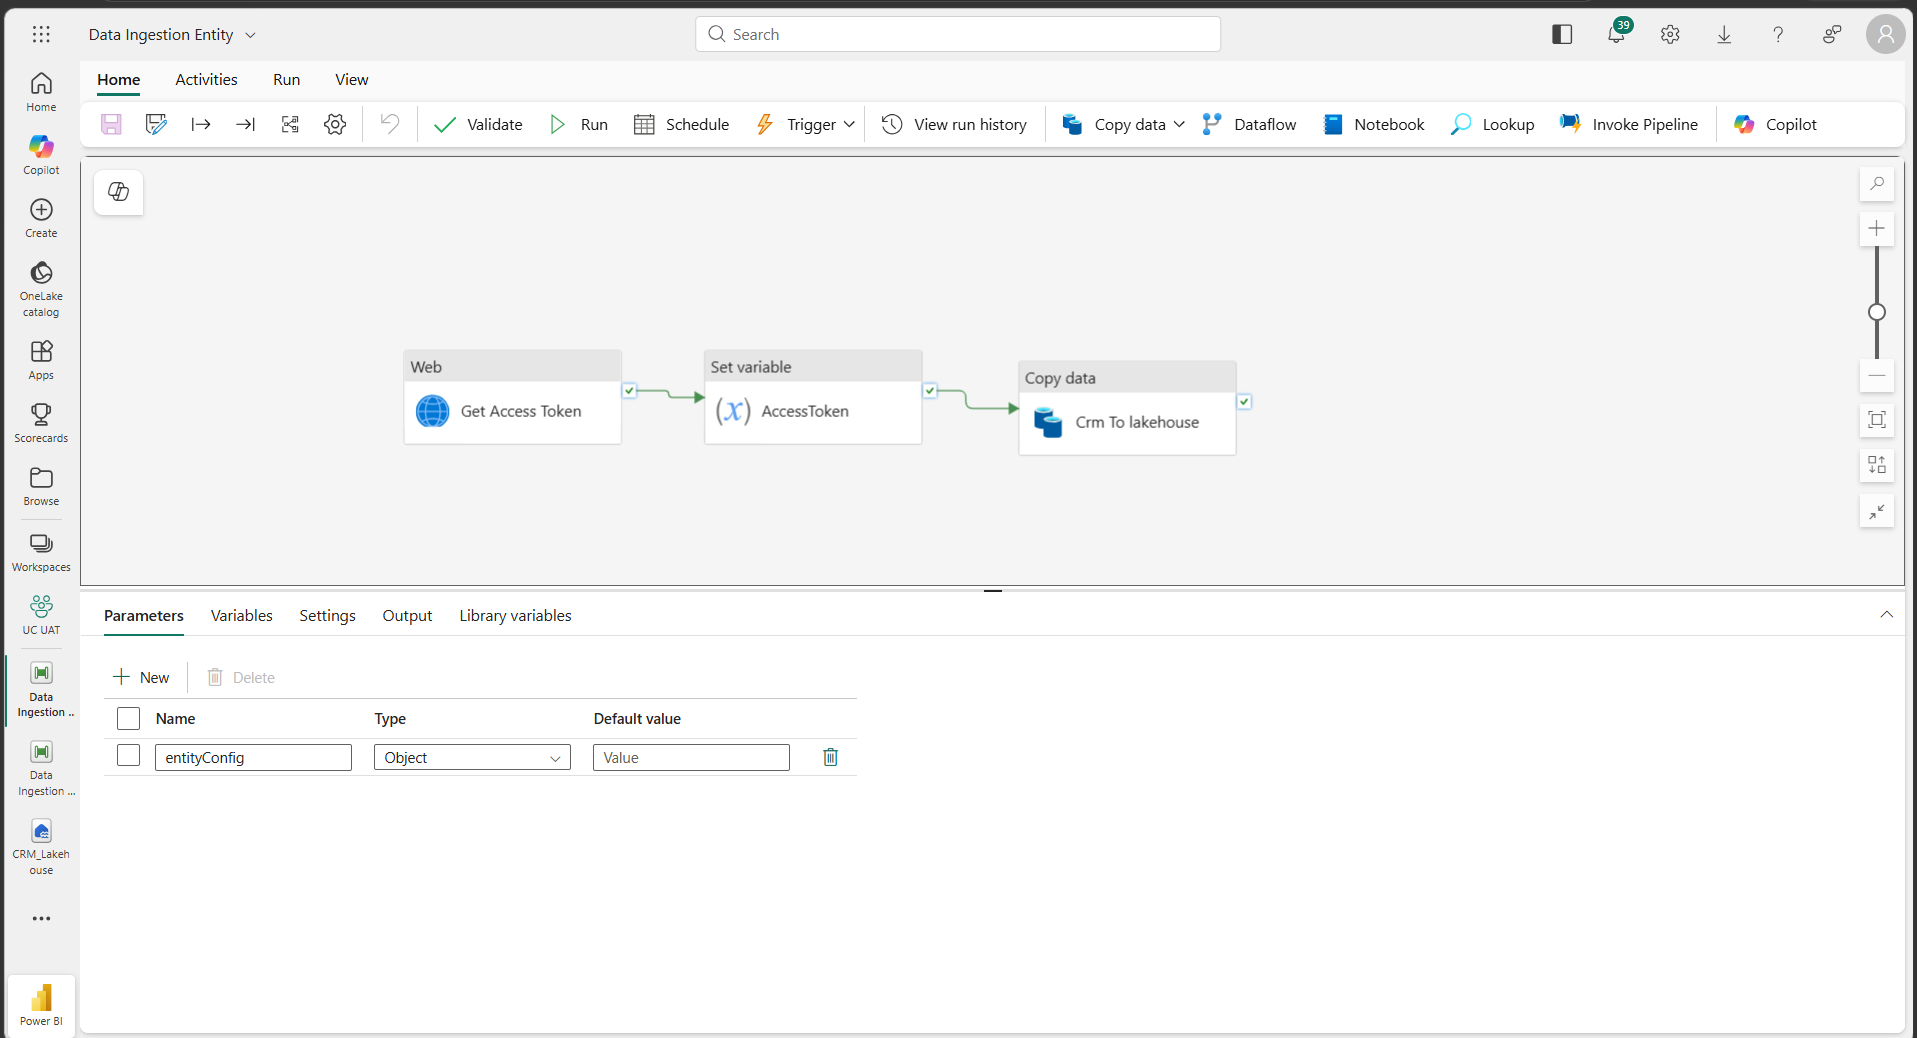
Task: Open notifications bell with 39 badge
Action: pos(1617,34)
